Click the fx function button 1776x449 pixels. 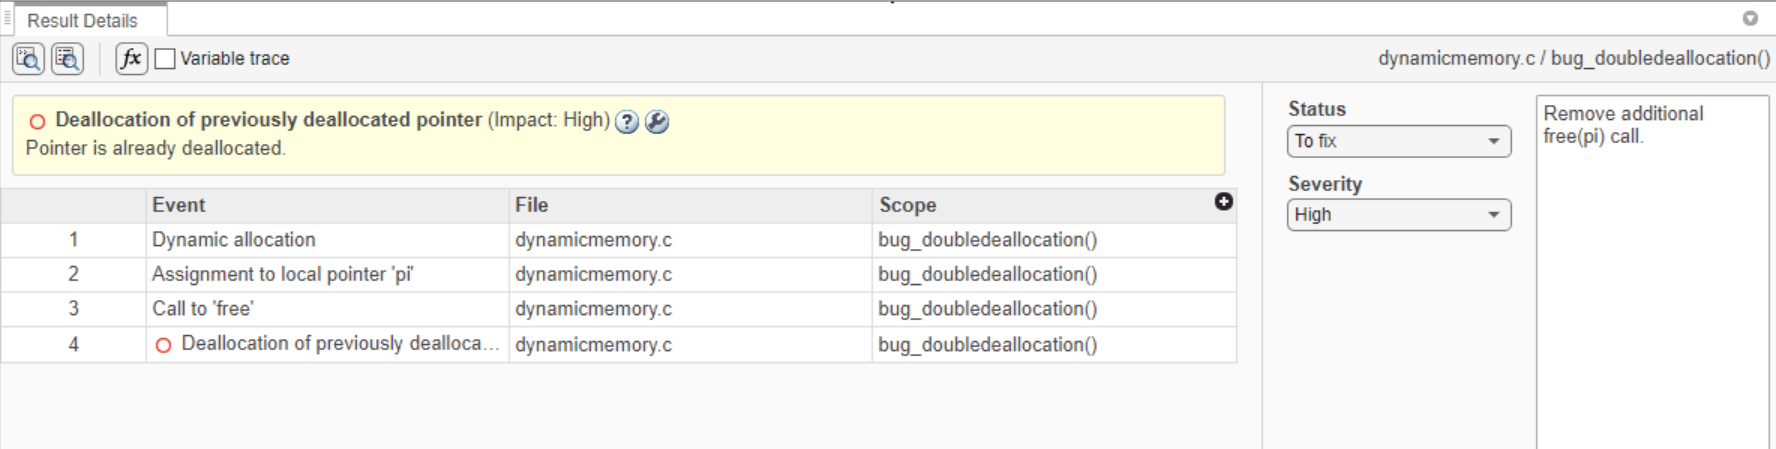[131, 59]
